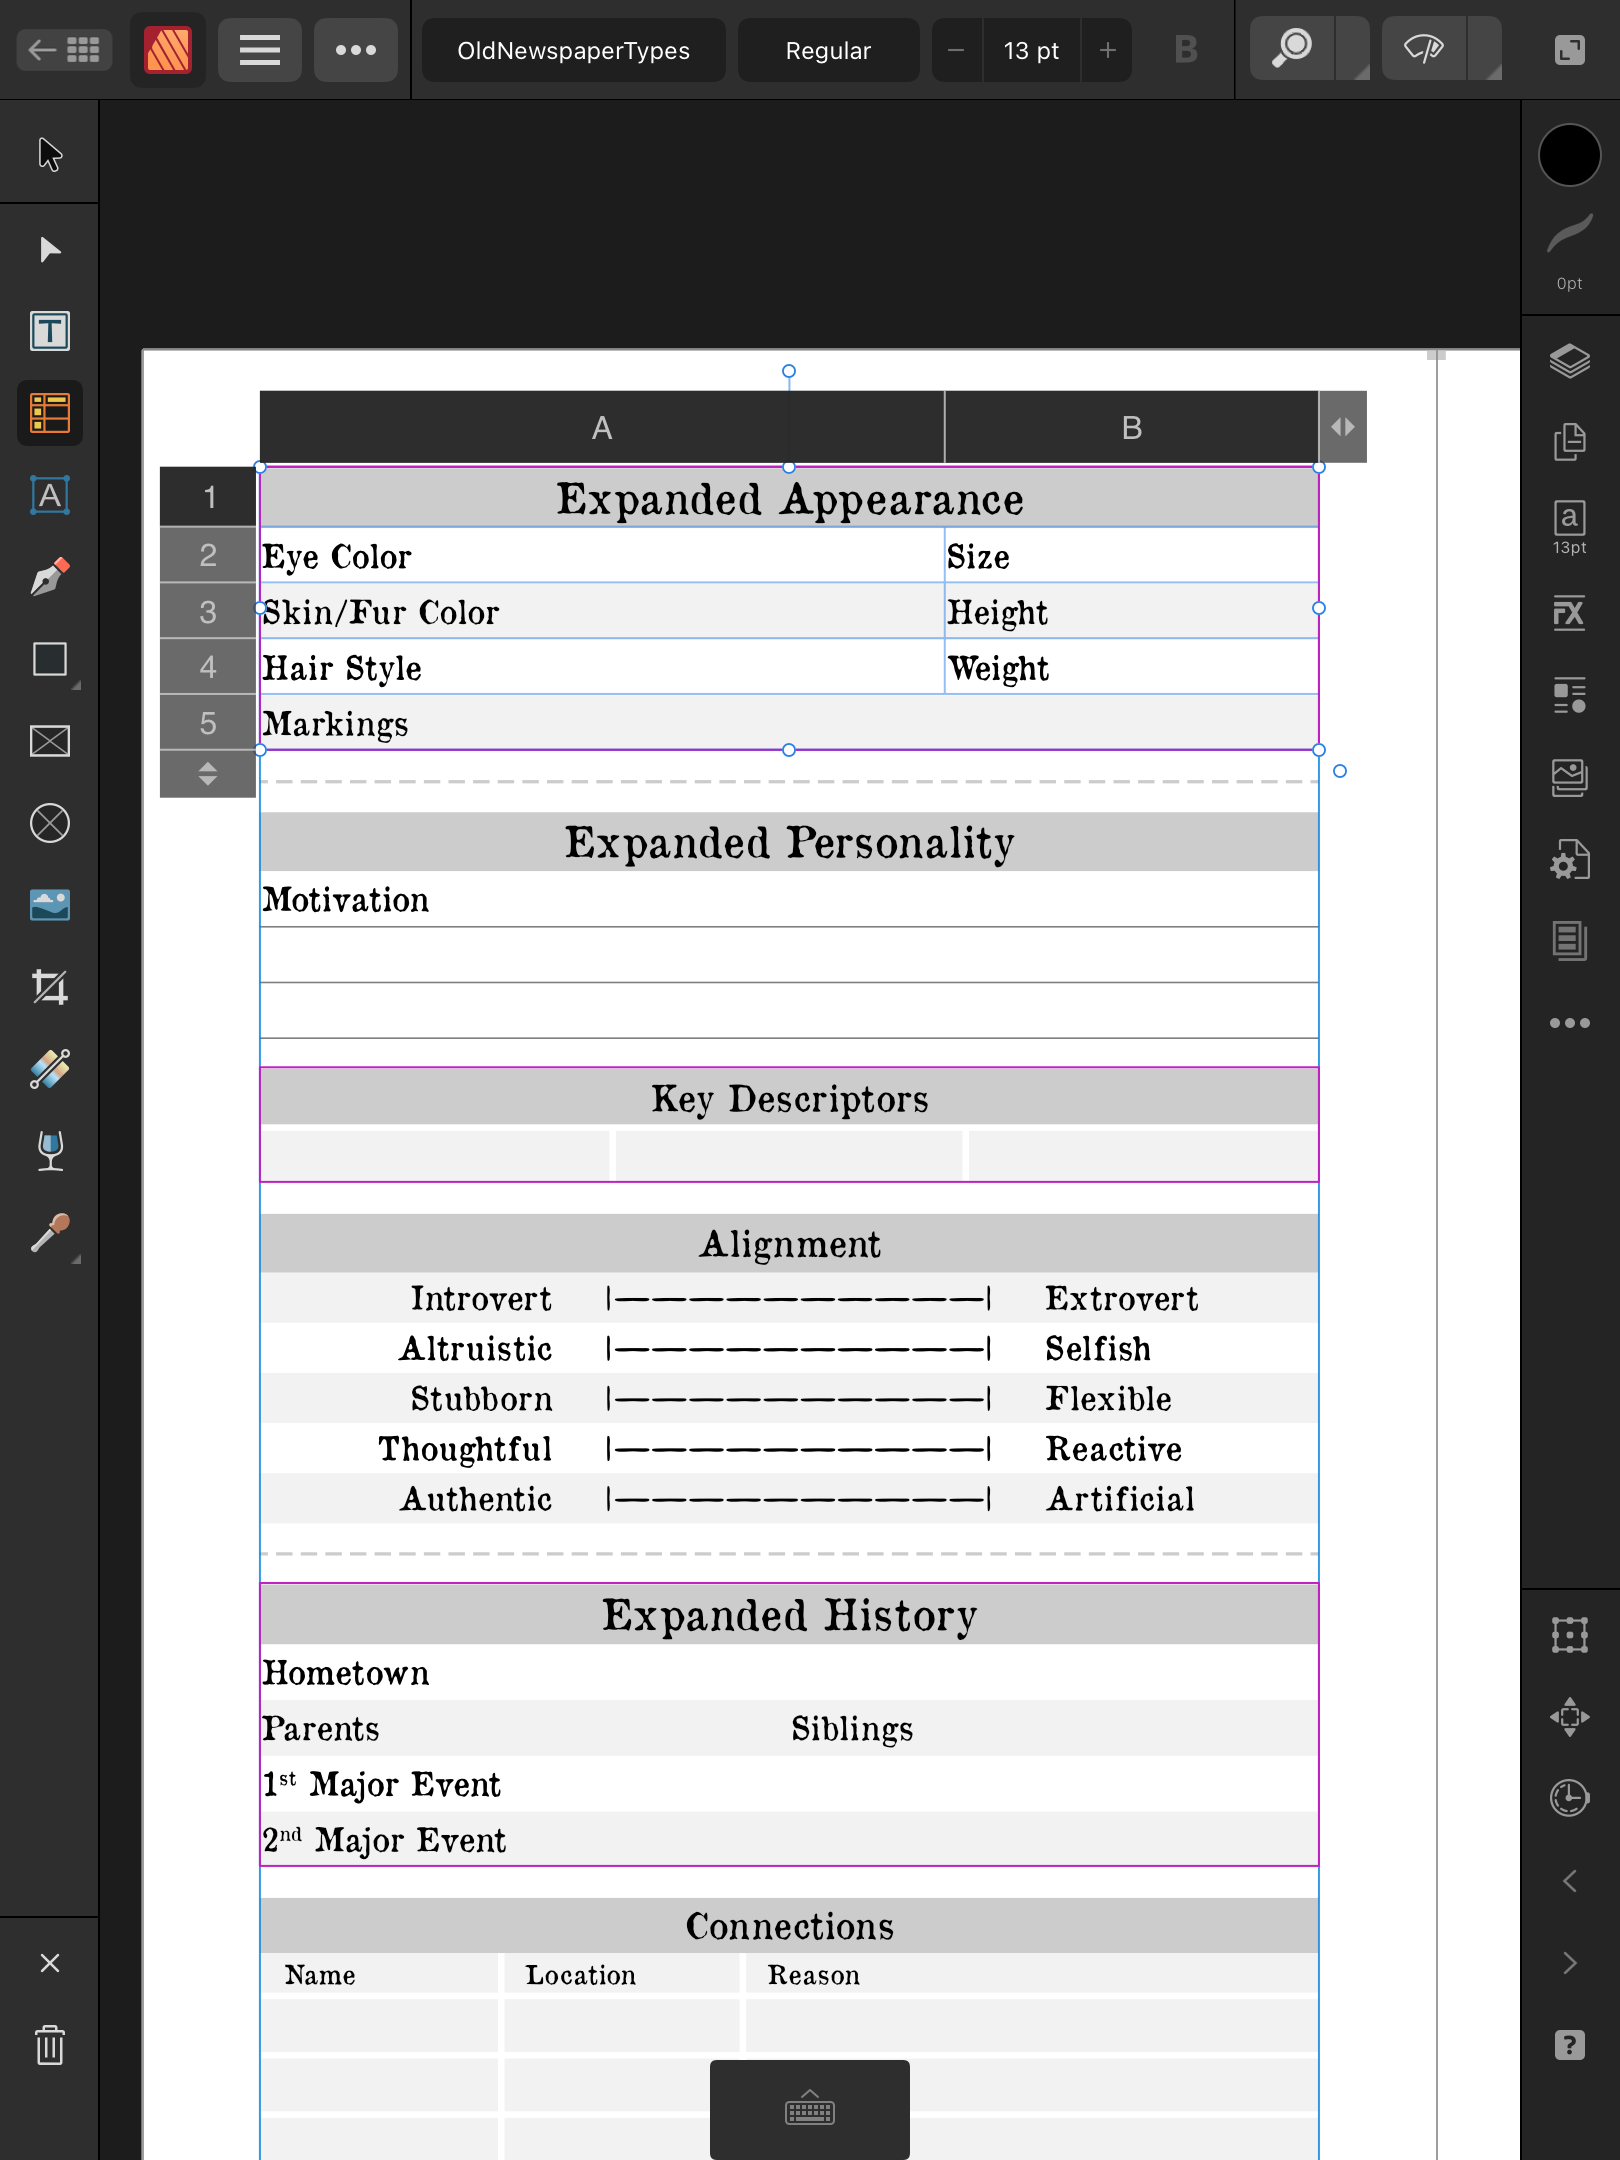Viewport: 1620px width, 2160px height.
Task: Tap the add/remove rows stepper handle
Action: 208,774
